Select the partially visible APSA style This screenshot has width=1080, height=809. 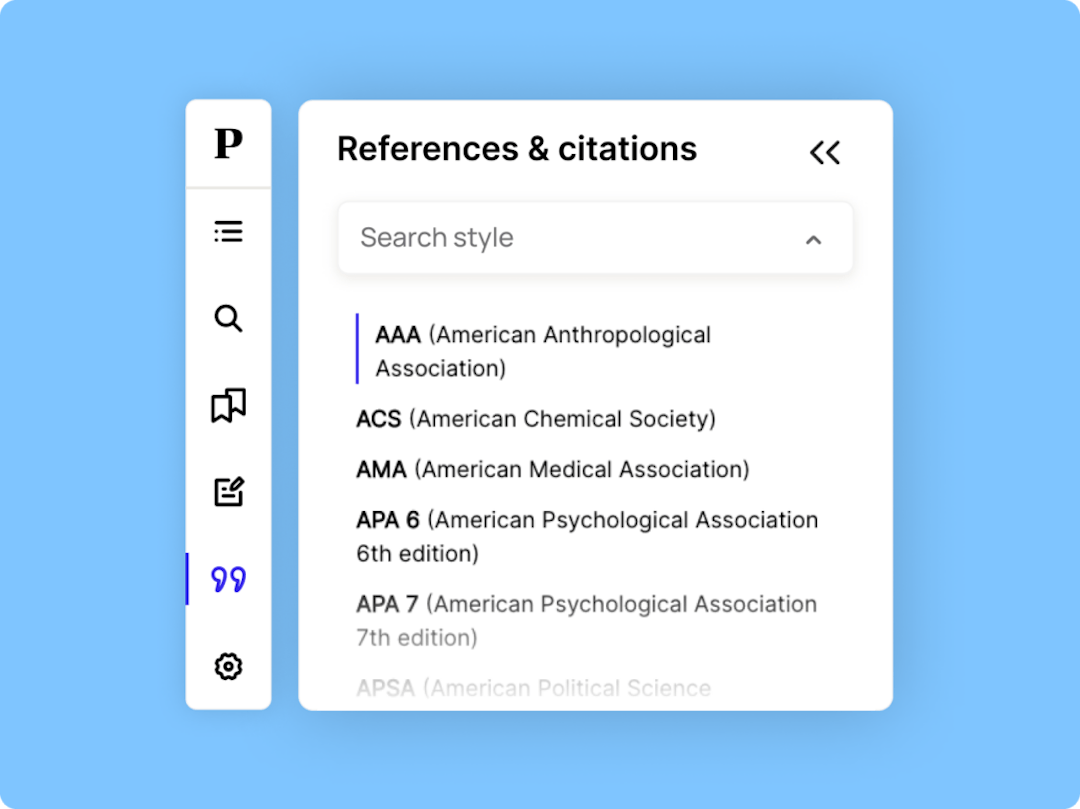click(x=534, y=688)
